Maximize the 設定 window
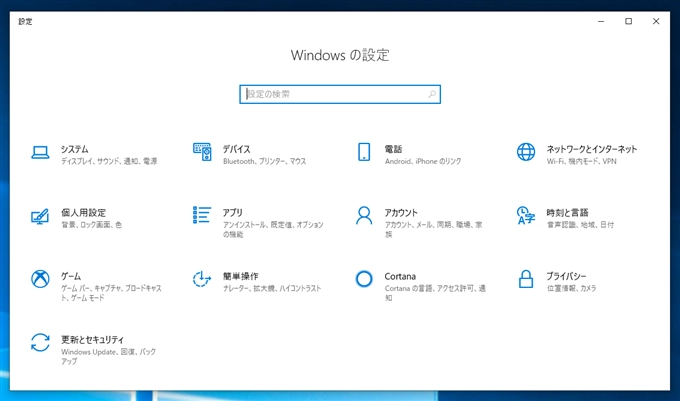The width and height of the screenshot is (680, 401). pyautogui.click(x=628, y=21)
